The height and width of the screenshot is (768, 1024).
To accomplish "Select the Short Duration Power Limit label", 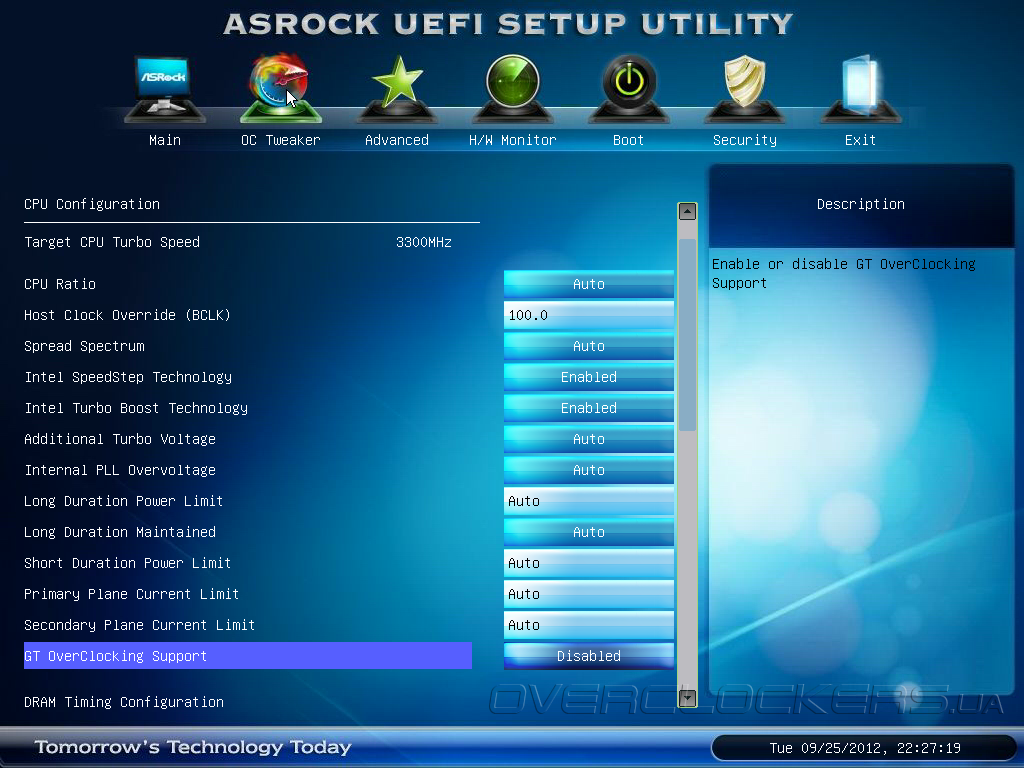I will (x=127, y=564).
